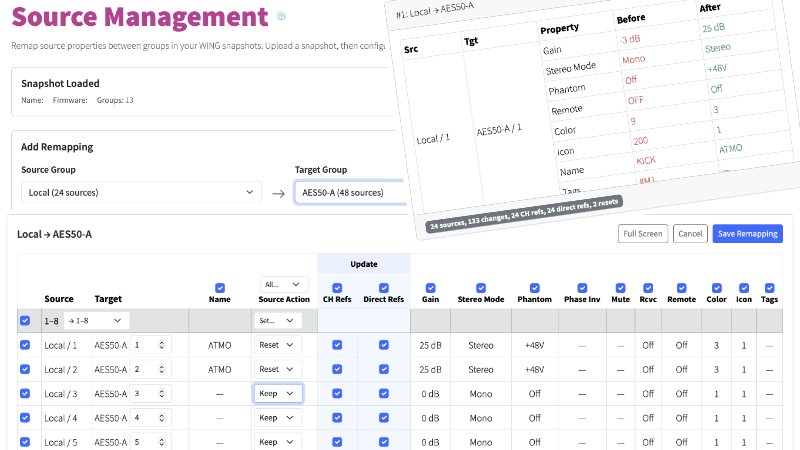Click the help icon beside Source Management title
This screenshot has height=450, width=800.
(281, 17)
